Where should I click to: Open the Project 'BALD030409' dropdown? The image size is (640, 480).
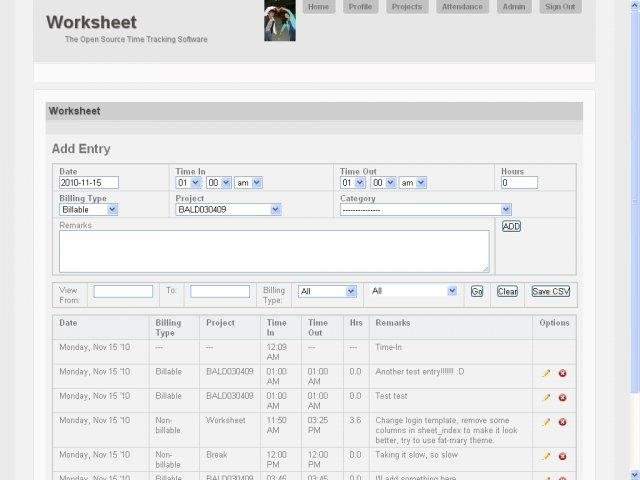tap(229, 210)
